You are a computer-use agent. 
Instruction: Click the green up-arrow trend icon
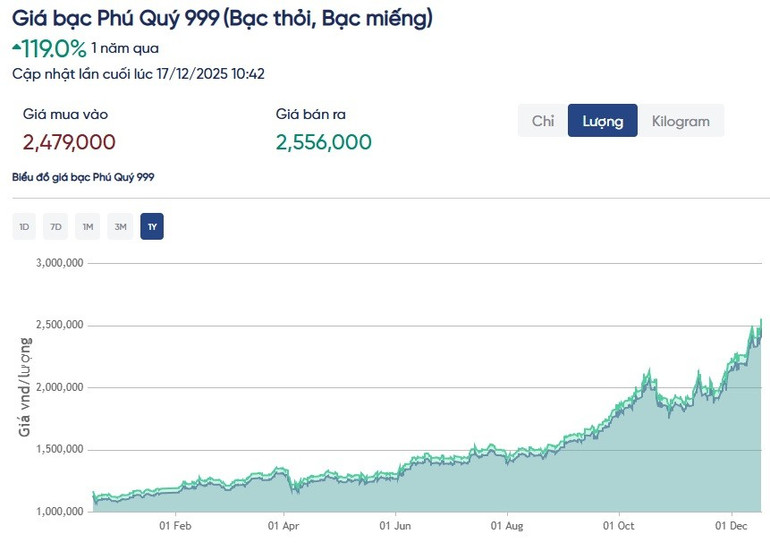tap(16, 46)
